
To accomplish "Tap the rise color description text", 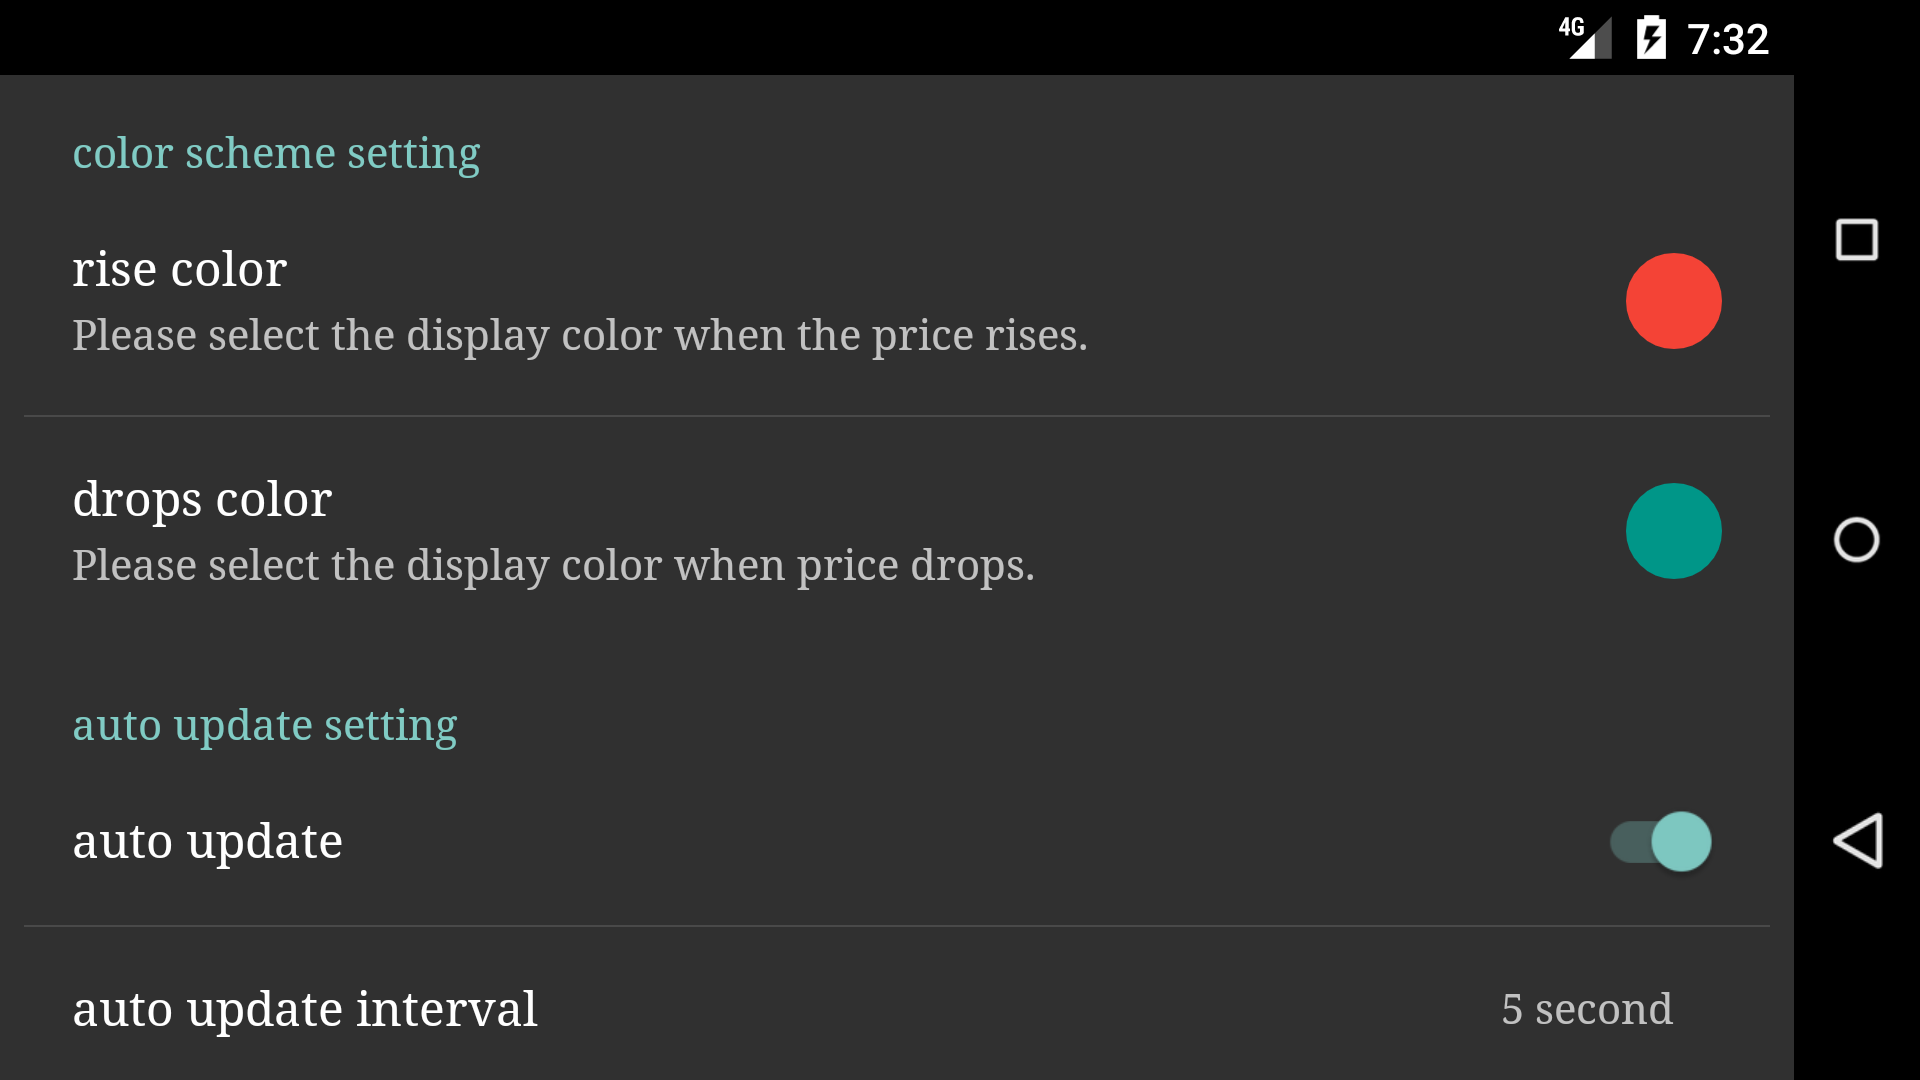I will (580, 335).
